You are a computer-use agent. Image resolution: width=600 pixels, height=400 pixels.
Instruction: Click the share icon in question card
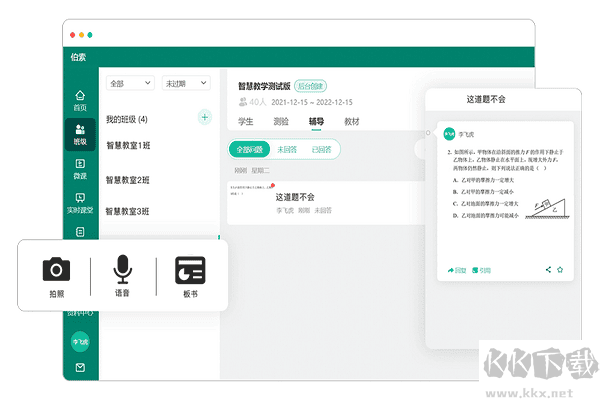pos(548,269)
